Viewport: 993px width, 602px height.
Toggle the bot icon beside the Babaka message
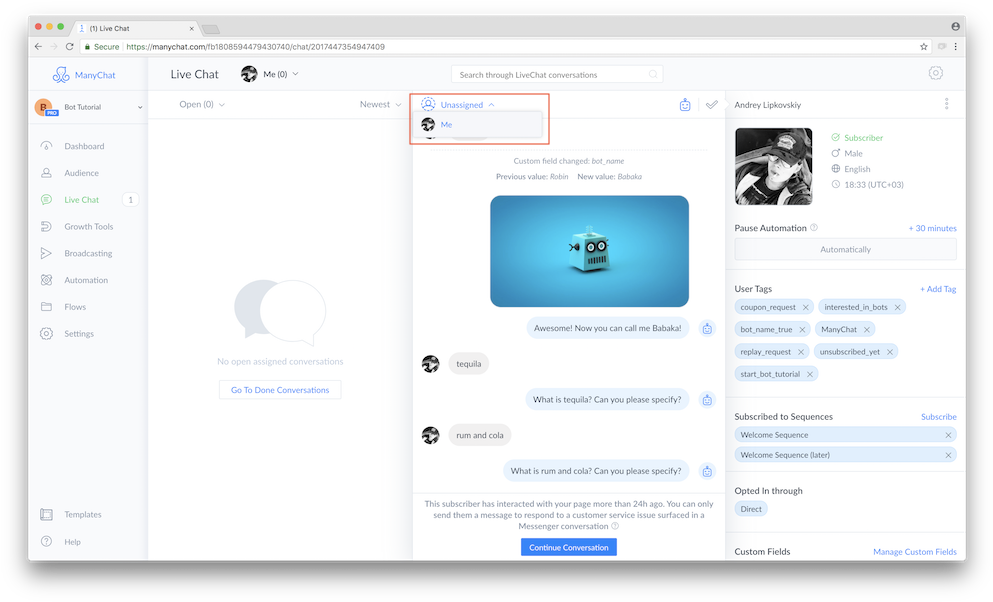(x=708, y=327)
